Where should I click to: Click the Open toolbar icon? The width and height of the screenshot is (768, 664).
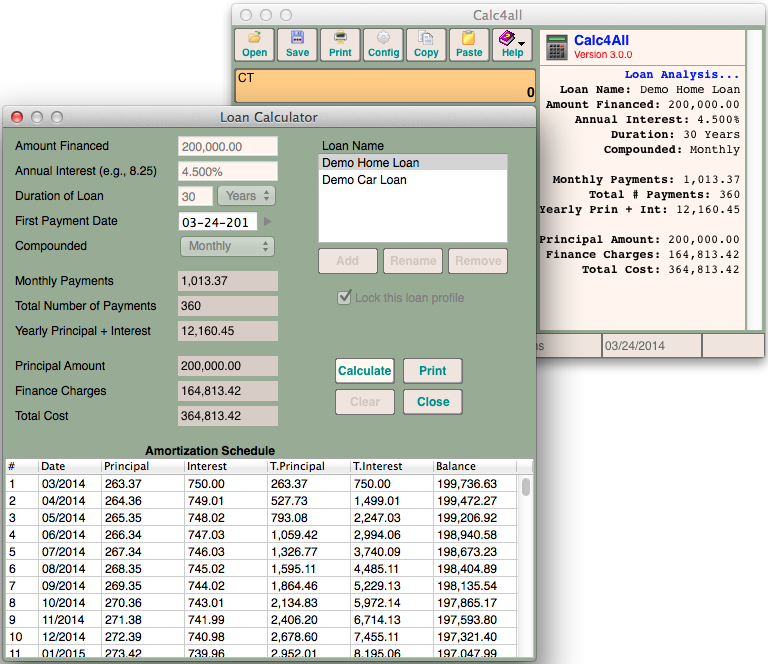pos(254,44)
